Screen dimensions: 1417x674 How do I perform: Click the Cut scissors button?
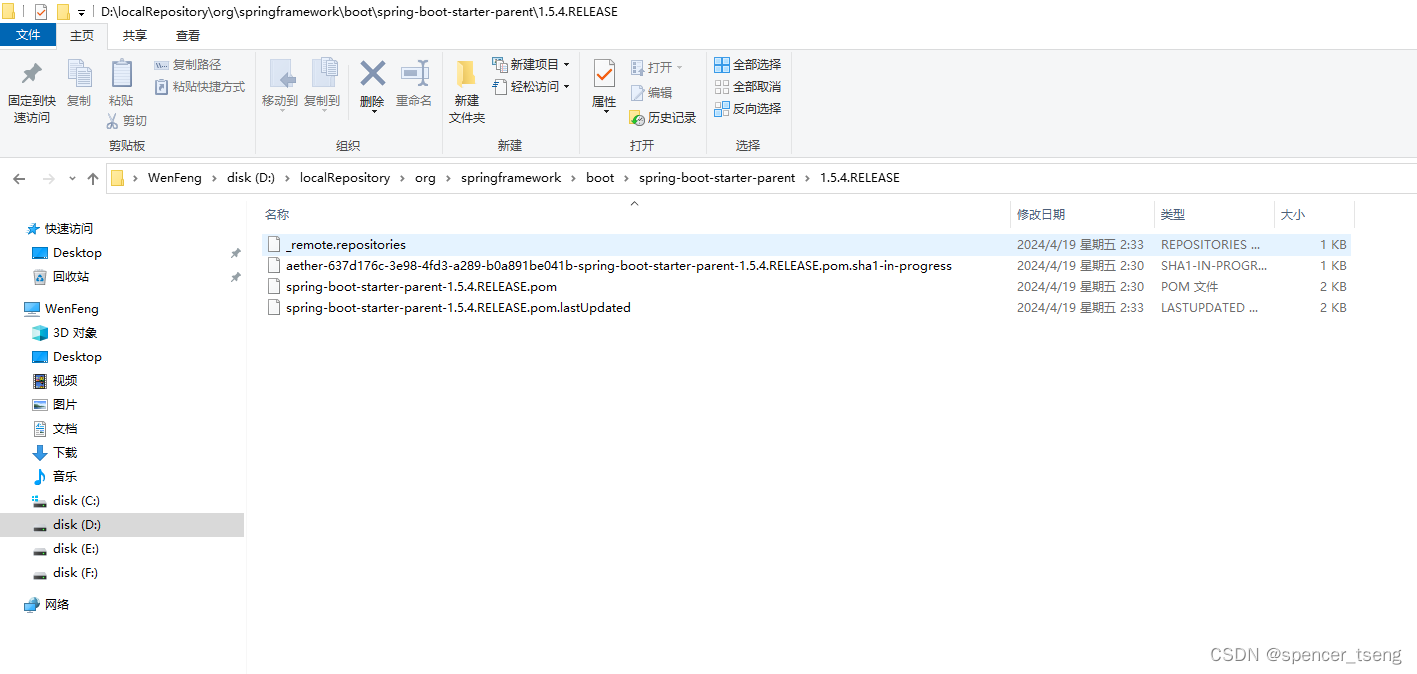pos(127,121)
